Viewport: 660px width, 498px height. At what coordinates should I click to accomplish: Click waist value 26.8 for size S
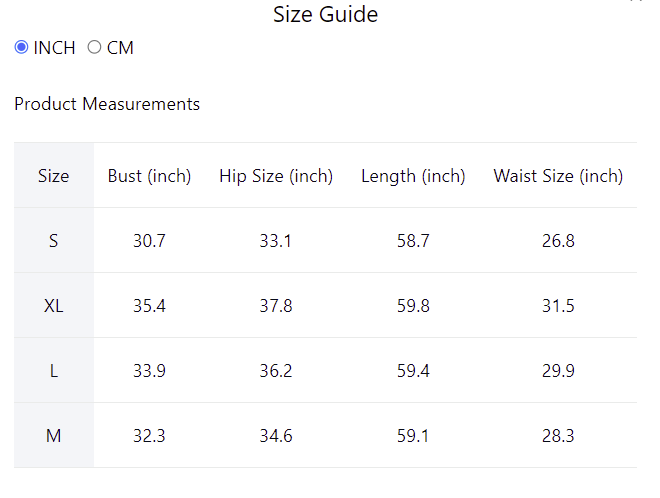[x=558, y=241]
